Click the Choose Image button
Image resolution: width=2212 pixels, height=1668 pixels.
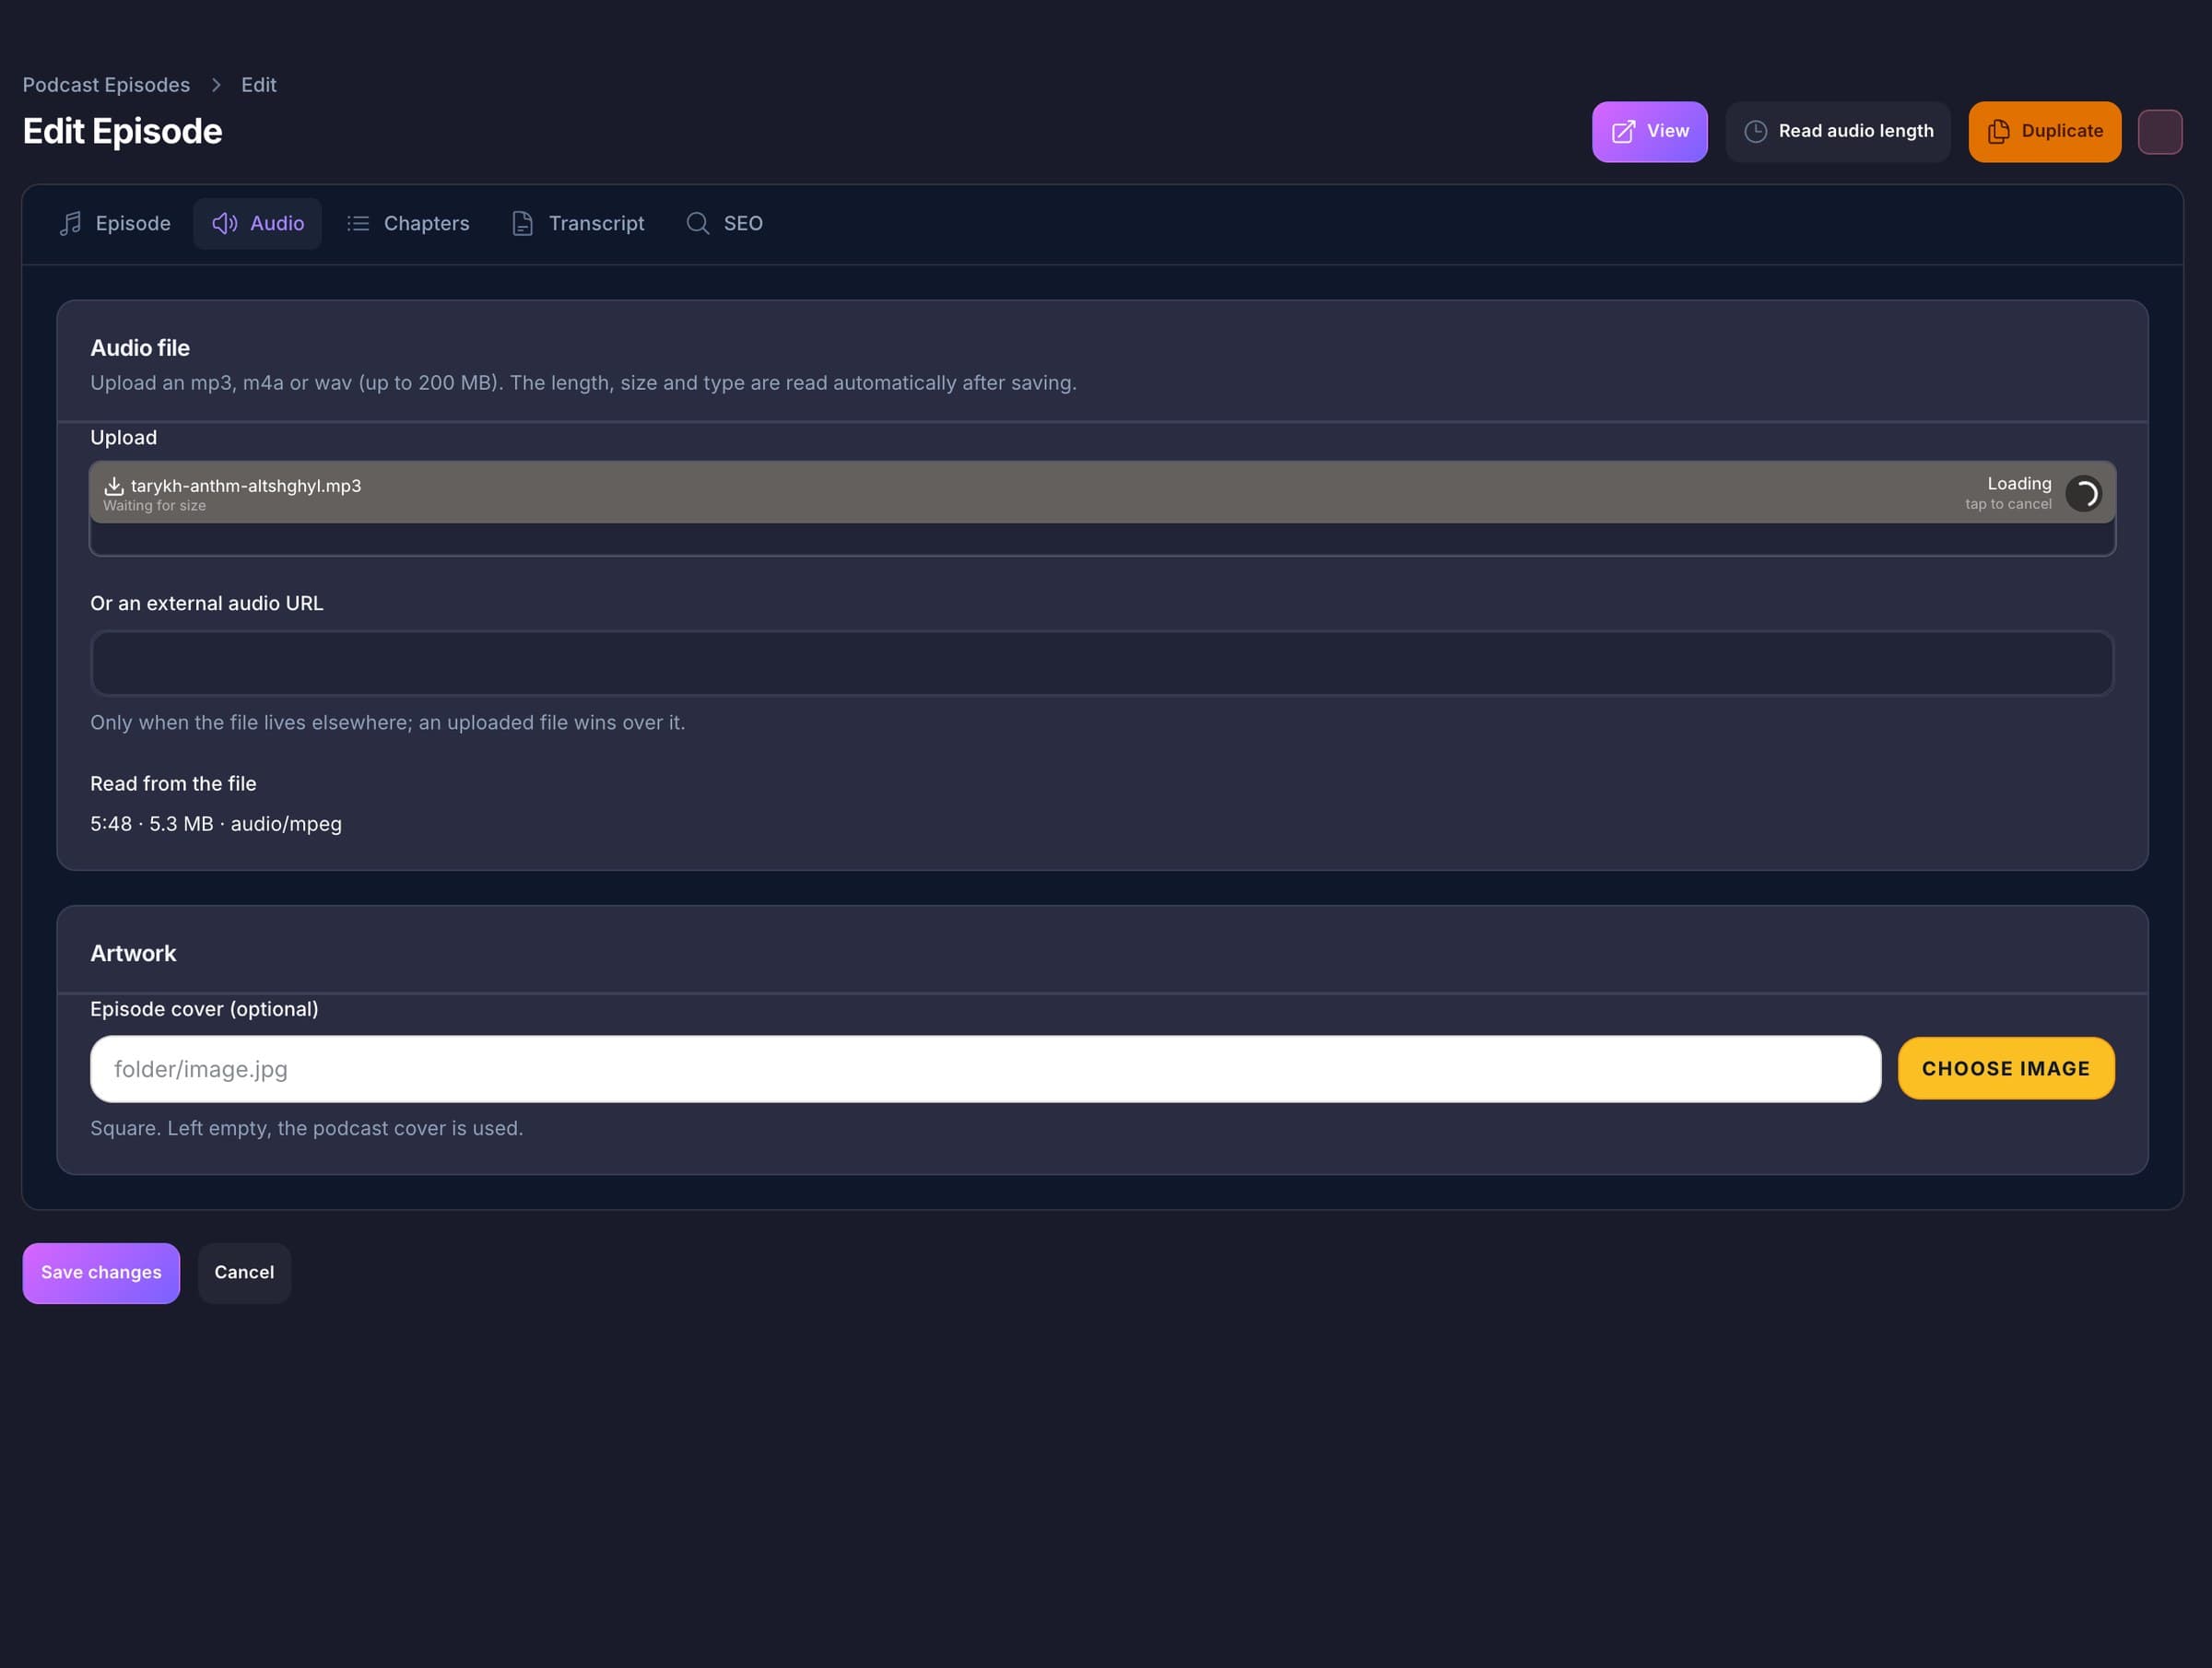pos(2006,1068)
